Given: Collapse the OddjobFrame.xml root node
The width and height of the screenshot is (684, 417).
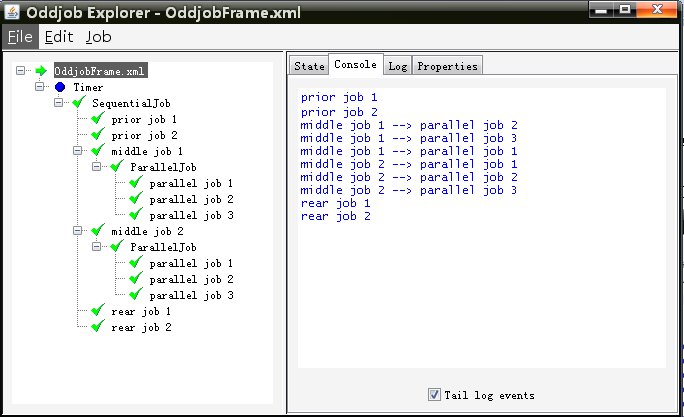Looking at the screenshot, I should (22, 72).
